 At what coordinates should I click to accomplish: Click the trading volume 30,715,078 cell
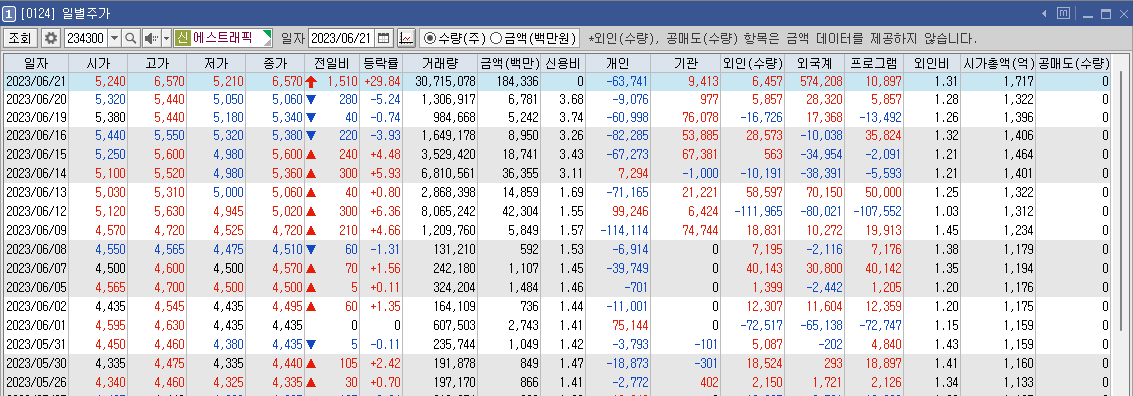[x=441, y=81]
